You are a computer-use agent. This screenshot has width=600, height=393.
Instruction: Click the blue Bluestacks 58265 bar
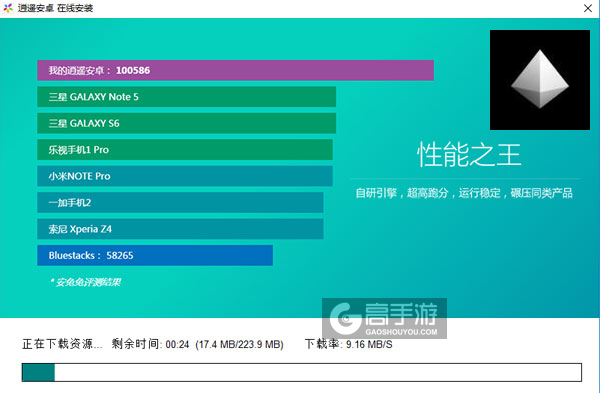click(x=155, y=255)
